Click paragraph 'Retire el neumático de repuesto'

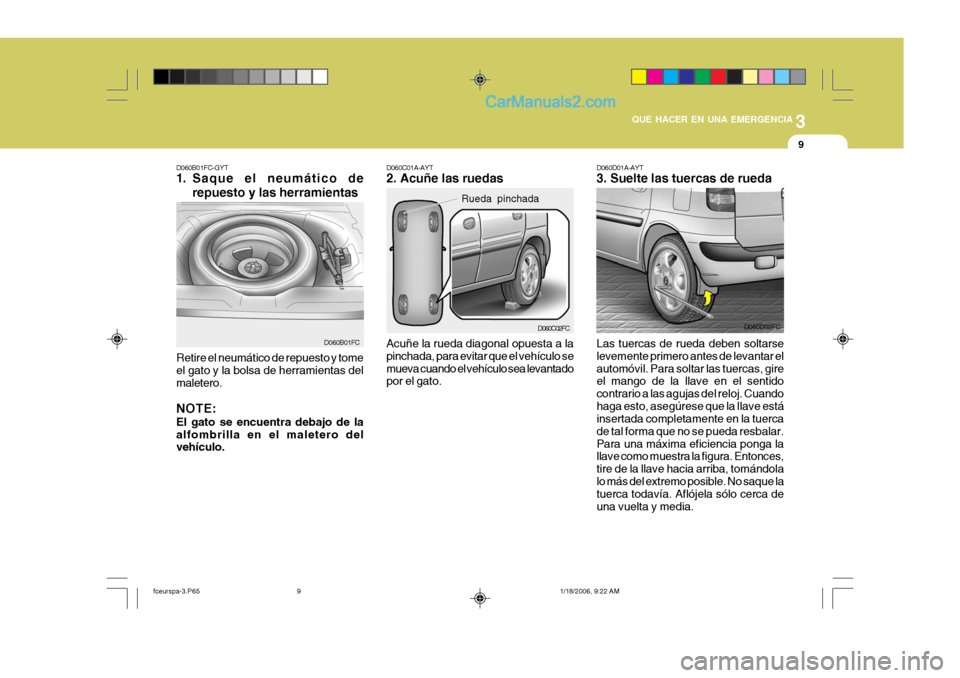pos(270,370)
